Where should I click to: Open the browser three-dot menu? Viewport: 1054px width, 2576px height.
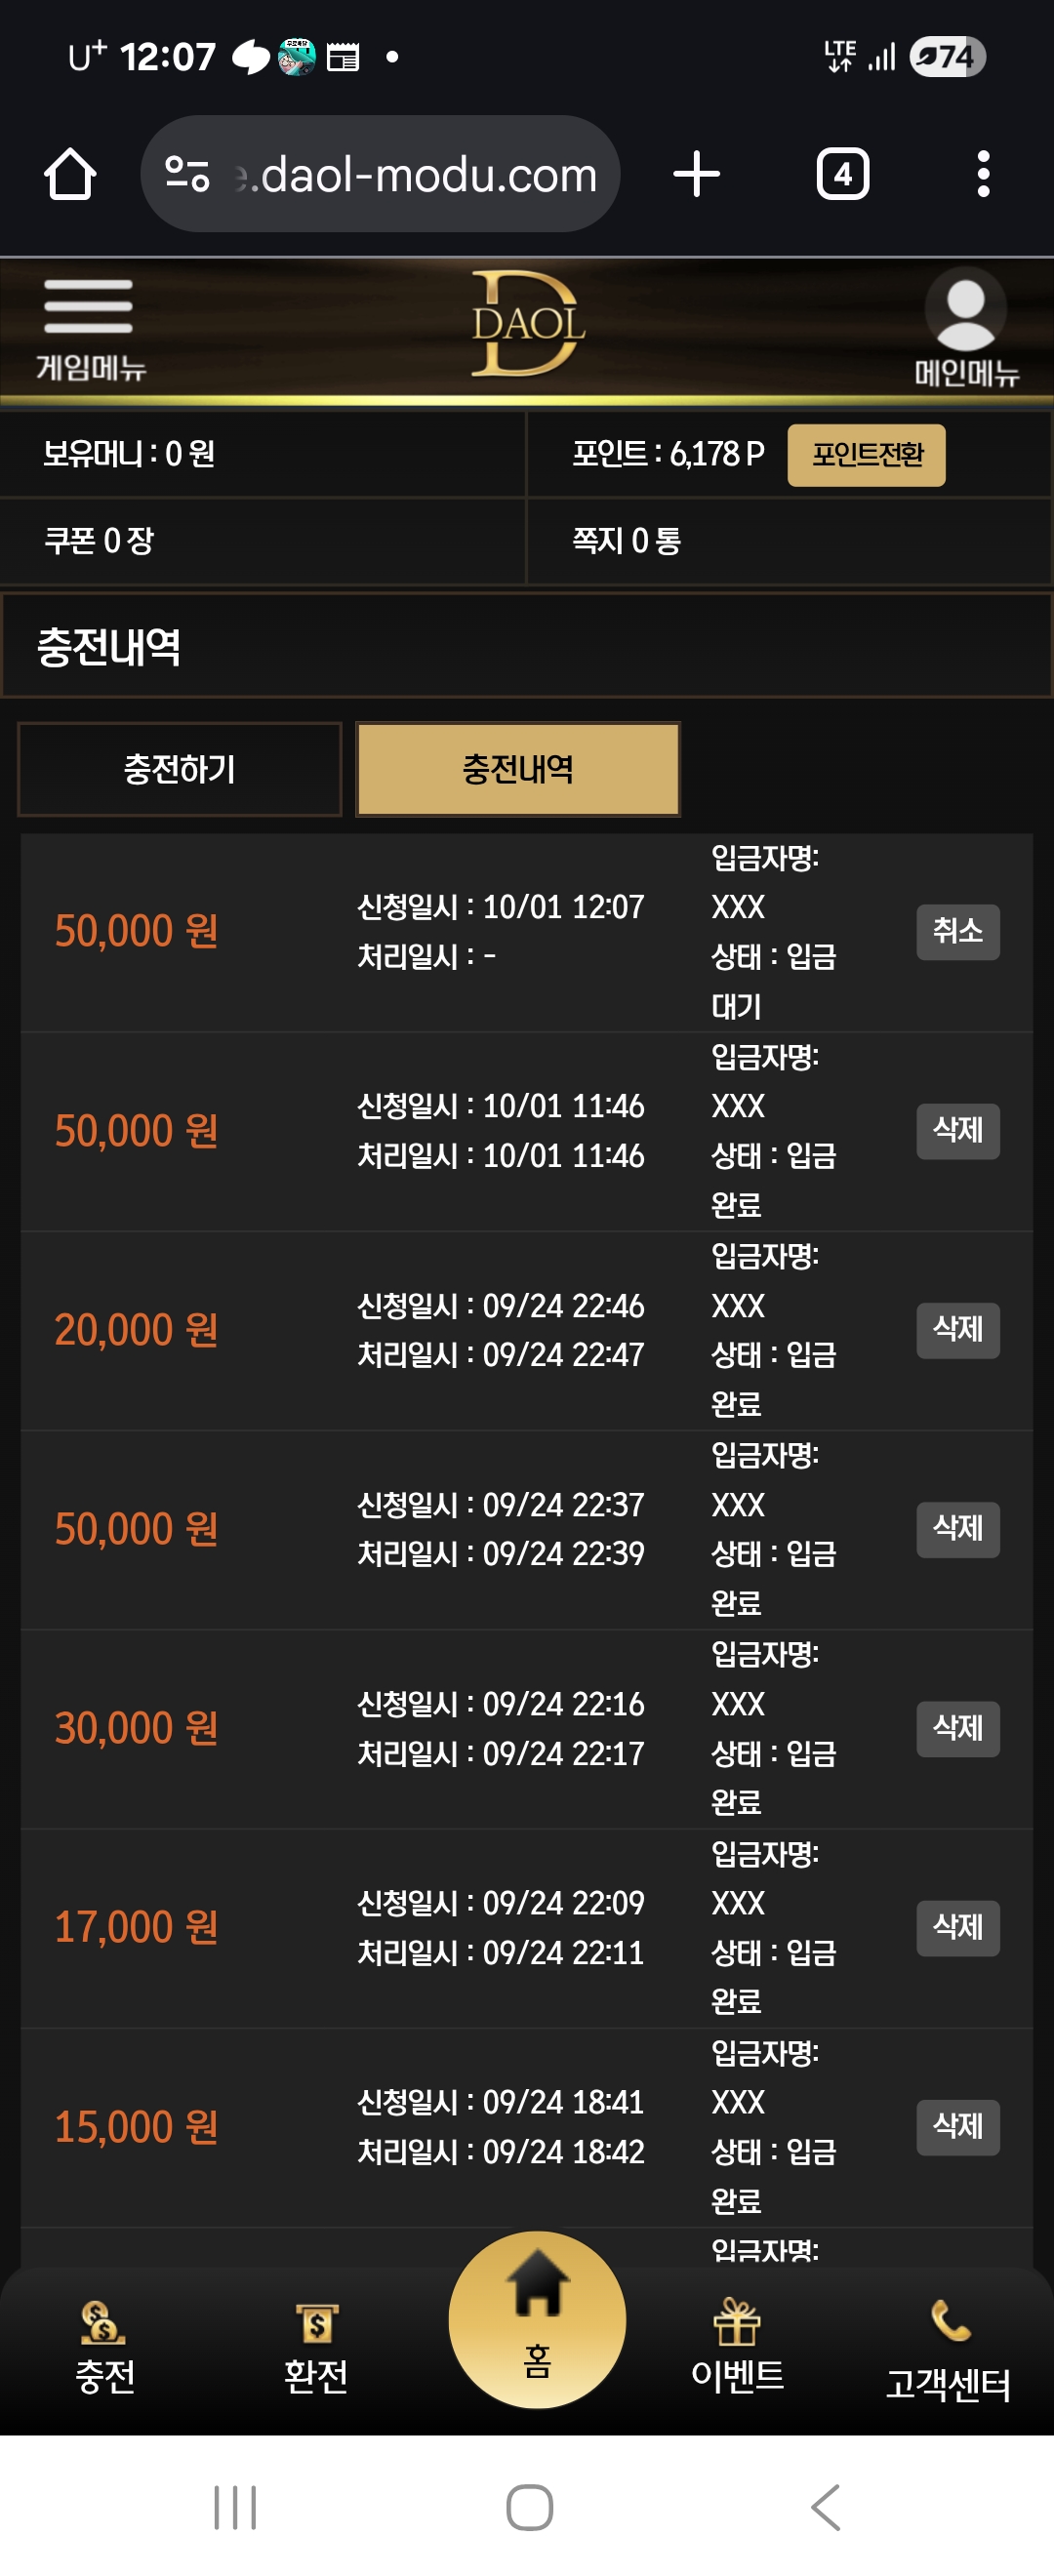pos(983,175)
